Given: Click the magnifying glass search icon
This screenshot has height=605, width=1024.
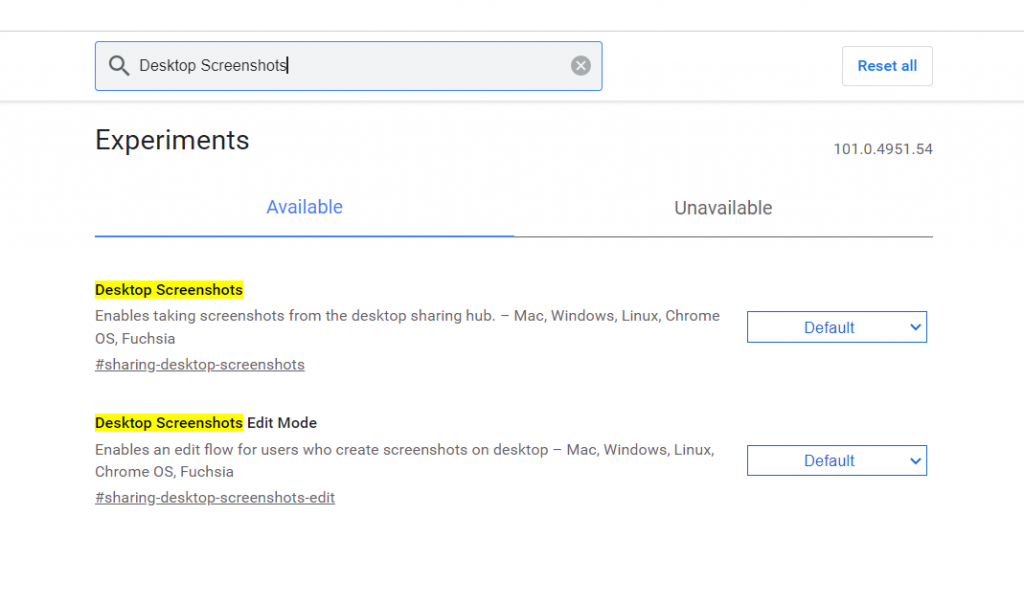Looking at the screenshot, I should point(119,66).
